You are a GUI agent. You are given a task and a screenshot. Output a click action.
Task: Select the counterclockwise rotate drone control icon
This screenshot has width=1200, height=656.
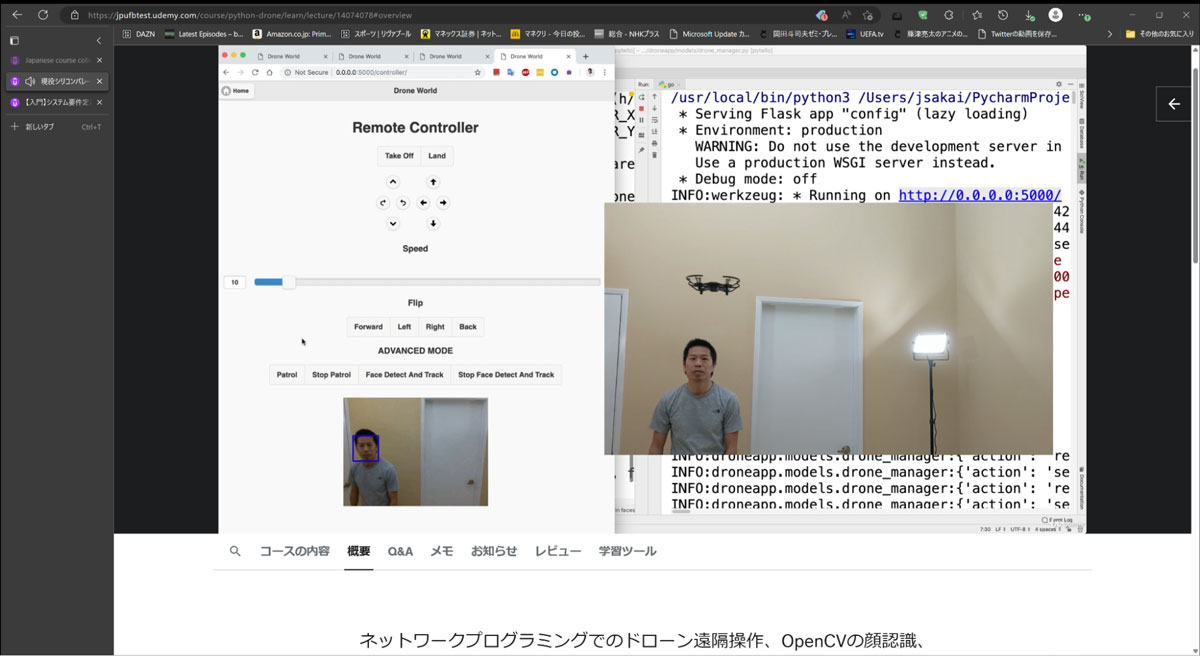point(404,202)
